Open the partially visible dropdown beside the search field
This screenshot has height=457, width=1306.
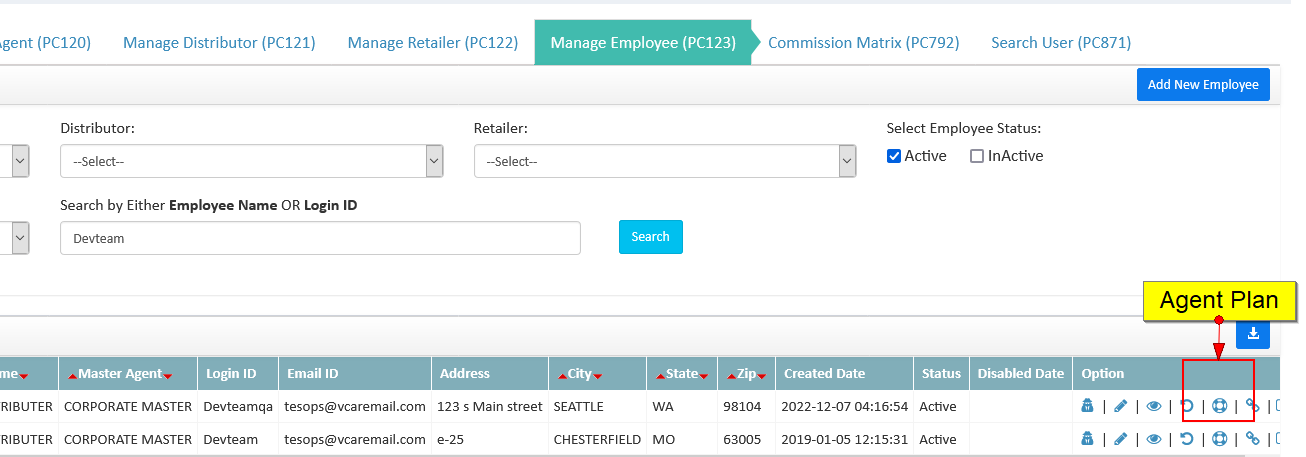coord(15,238)
